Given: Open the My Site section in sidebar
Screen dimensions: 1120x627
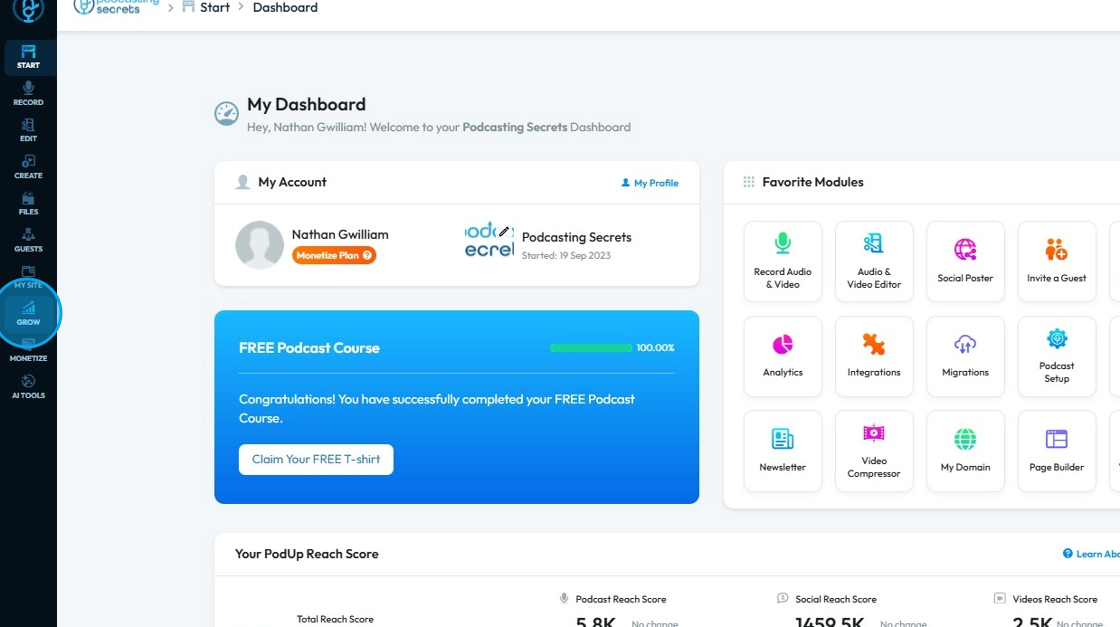Looking at the screenshot, I should click(x=28, y=277).
